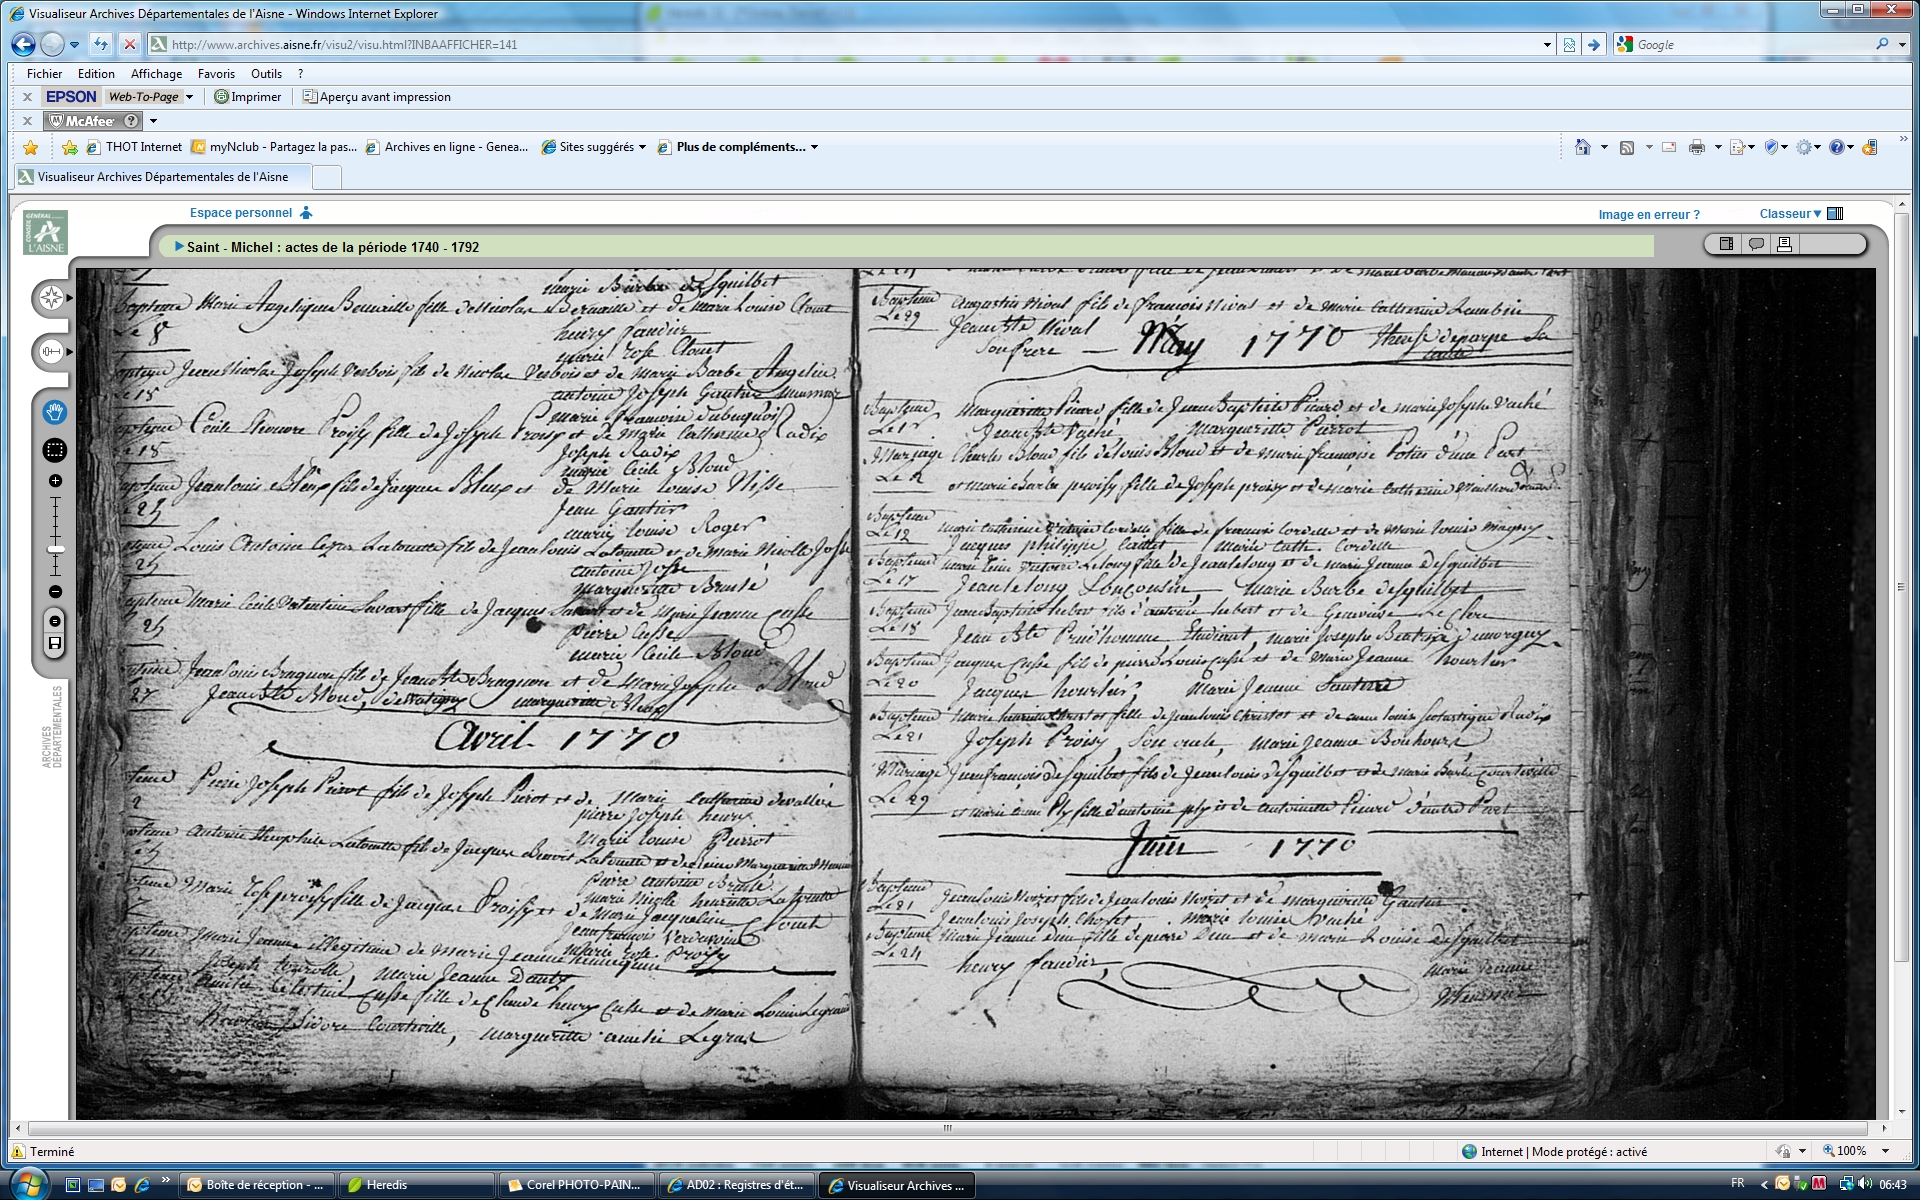Click the vertical zoom level slider handle
The width and height of the screenshot is (1920, 1200).
(55, 549)
